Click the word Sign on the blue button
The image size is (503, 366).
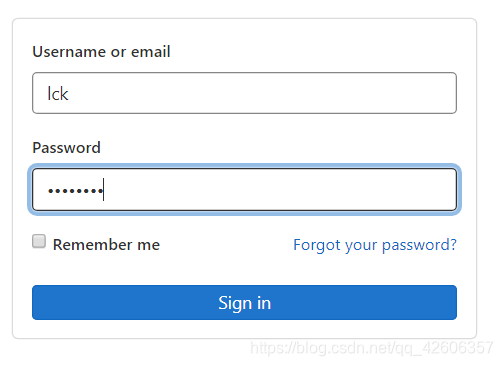pyautogui.click(x=235, y=303)
